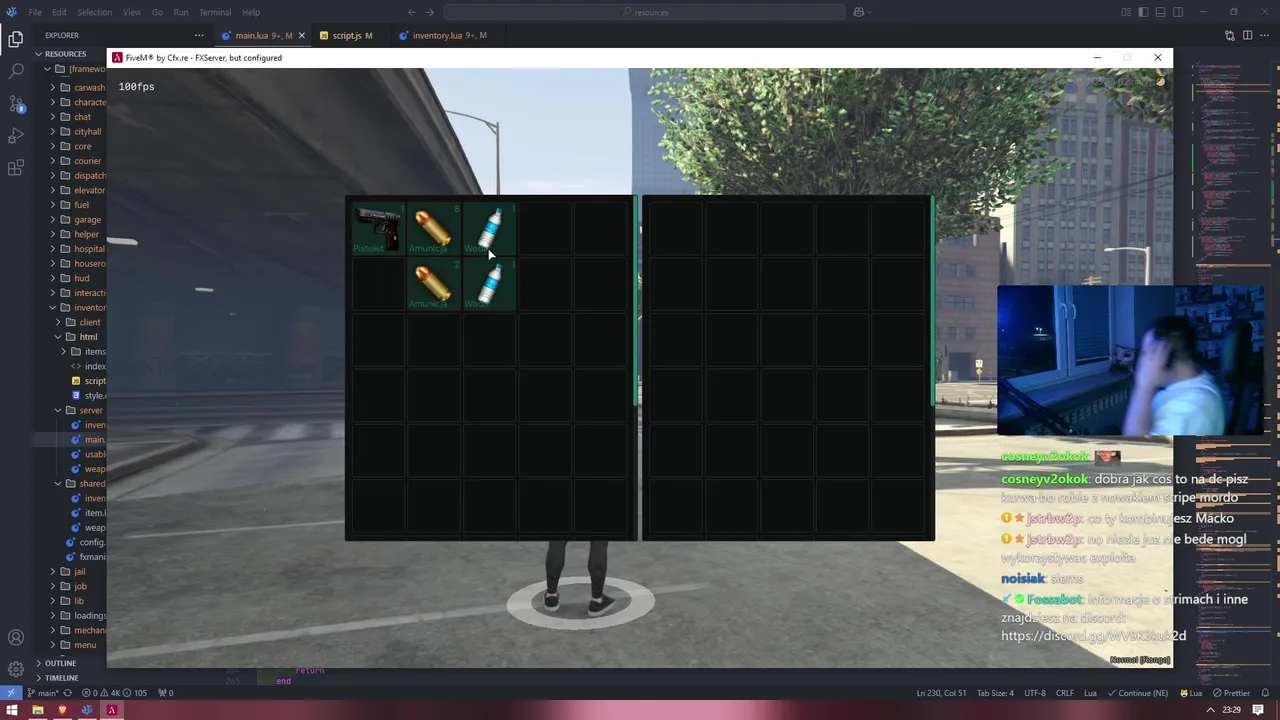Viewport: 1280px width, 720px height.
Task: Click the streamer webcam overlay
Action: click(x=1130, y=361)
